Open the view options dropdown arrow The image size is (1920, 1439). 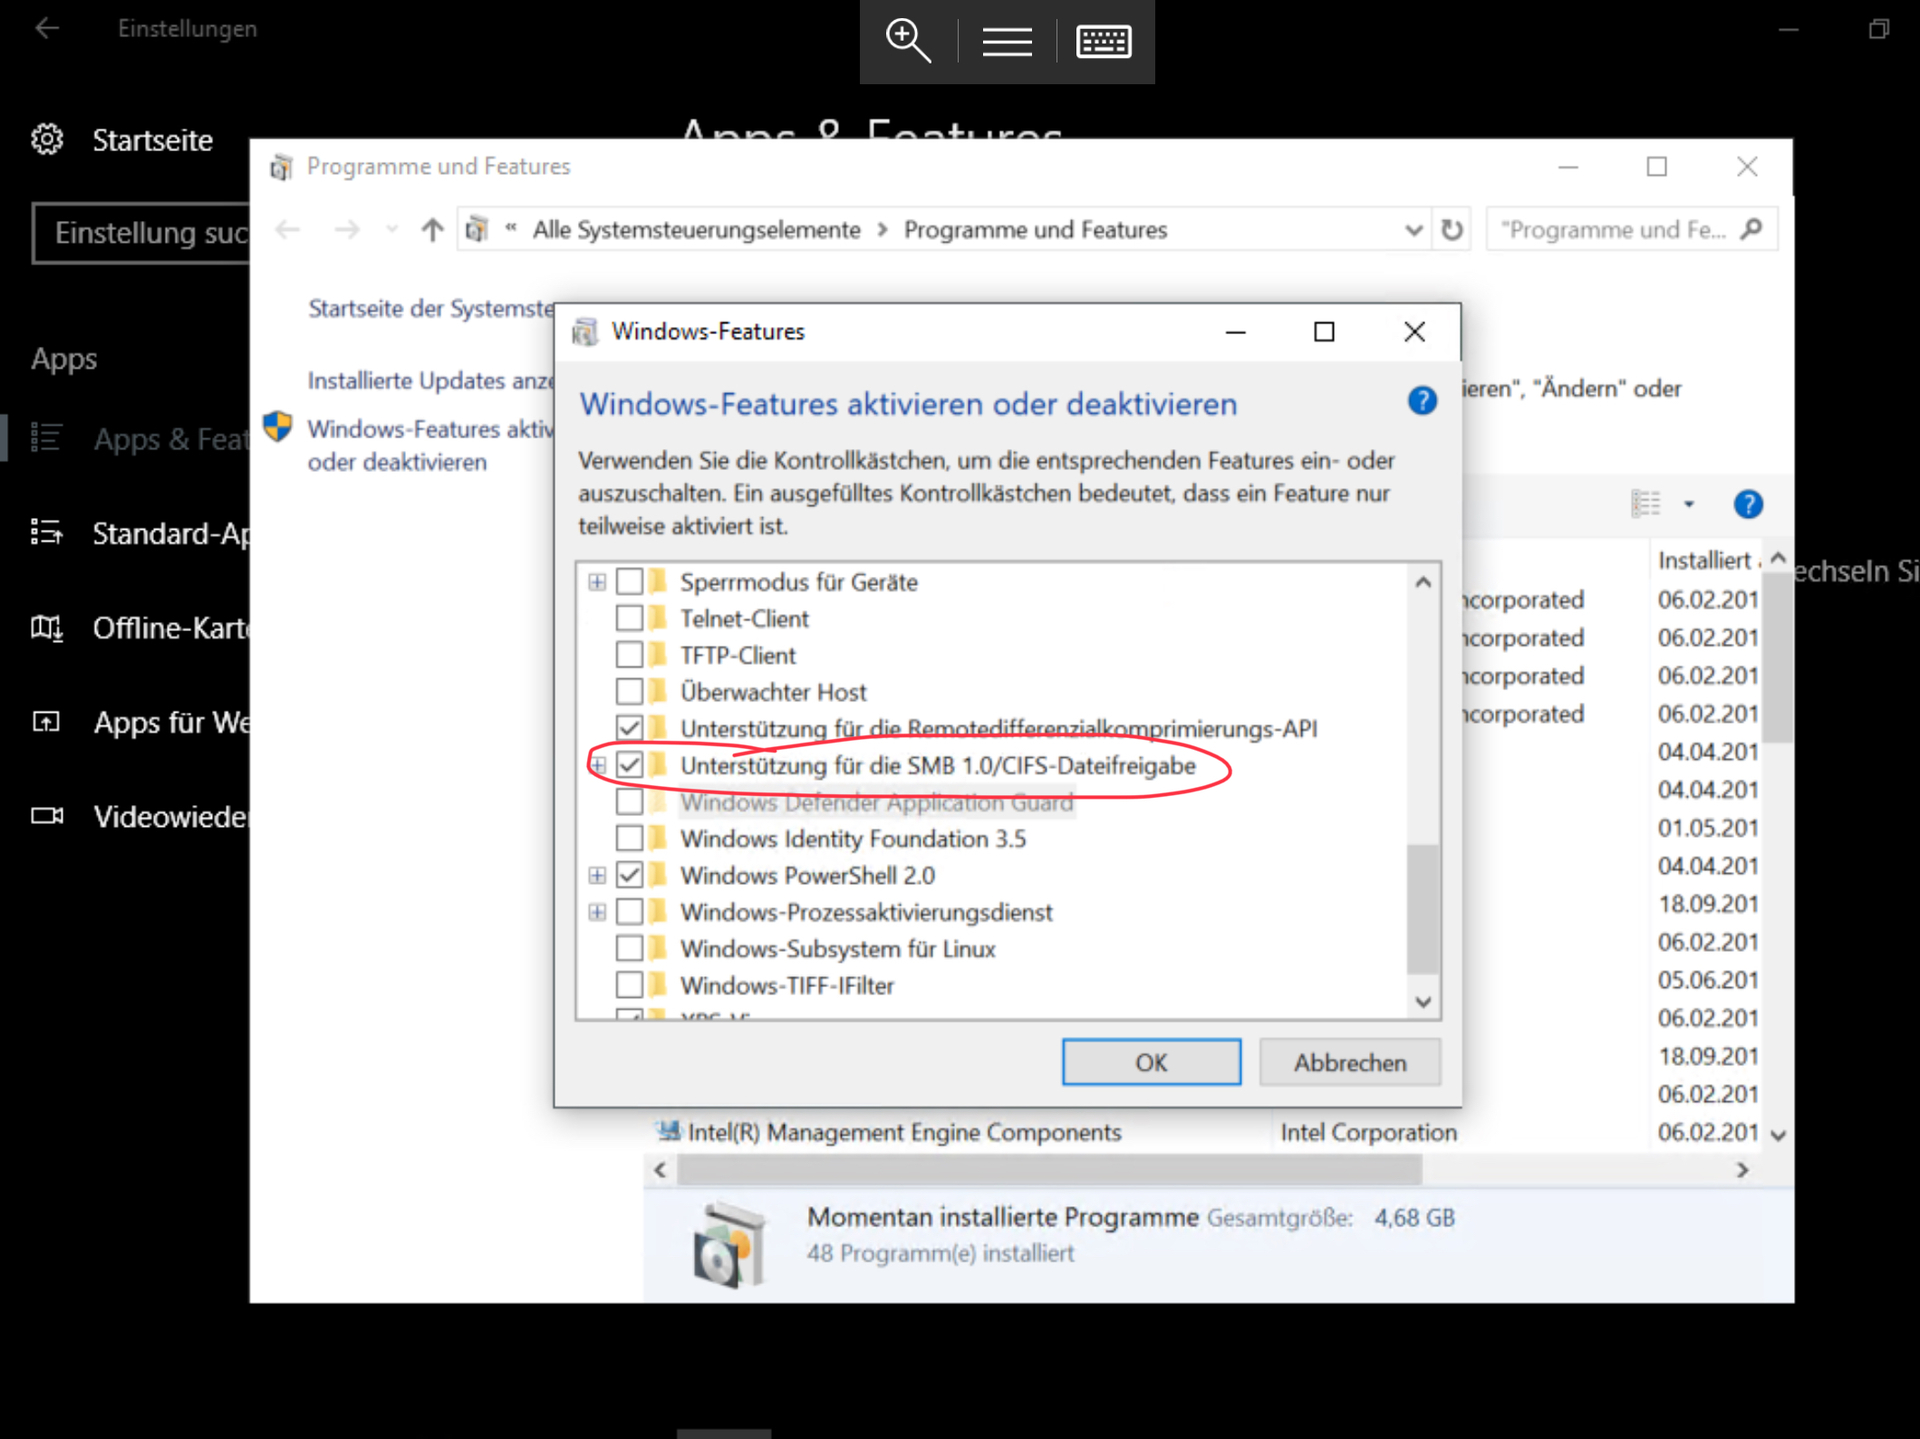(1689, 504)
